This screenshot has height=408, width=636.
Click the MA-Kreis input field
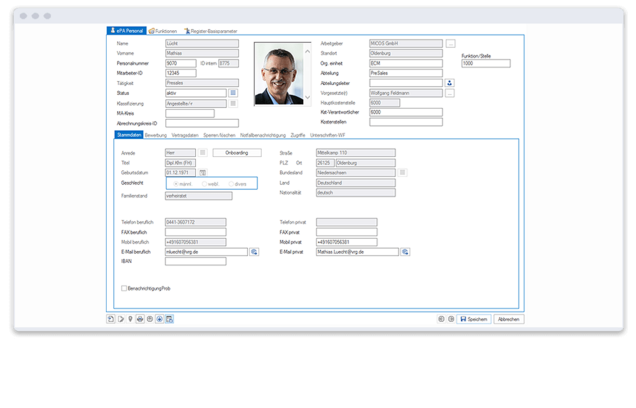pos(190,114)
